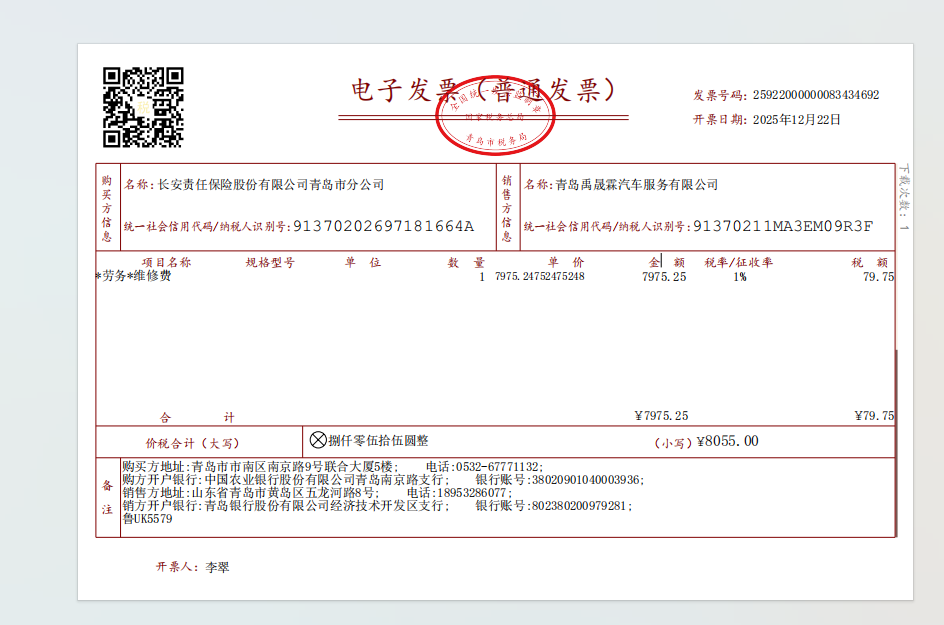Click the license plate 鲁UK5579 in remarks

tap(147, 519)
